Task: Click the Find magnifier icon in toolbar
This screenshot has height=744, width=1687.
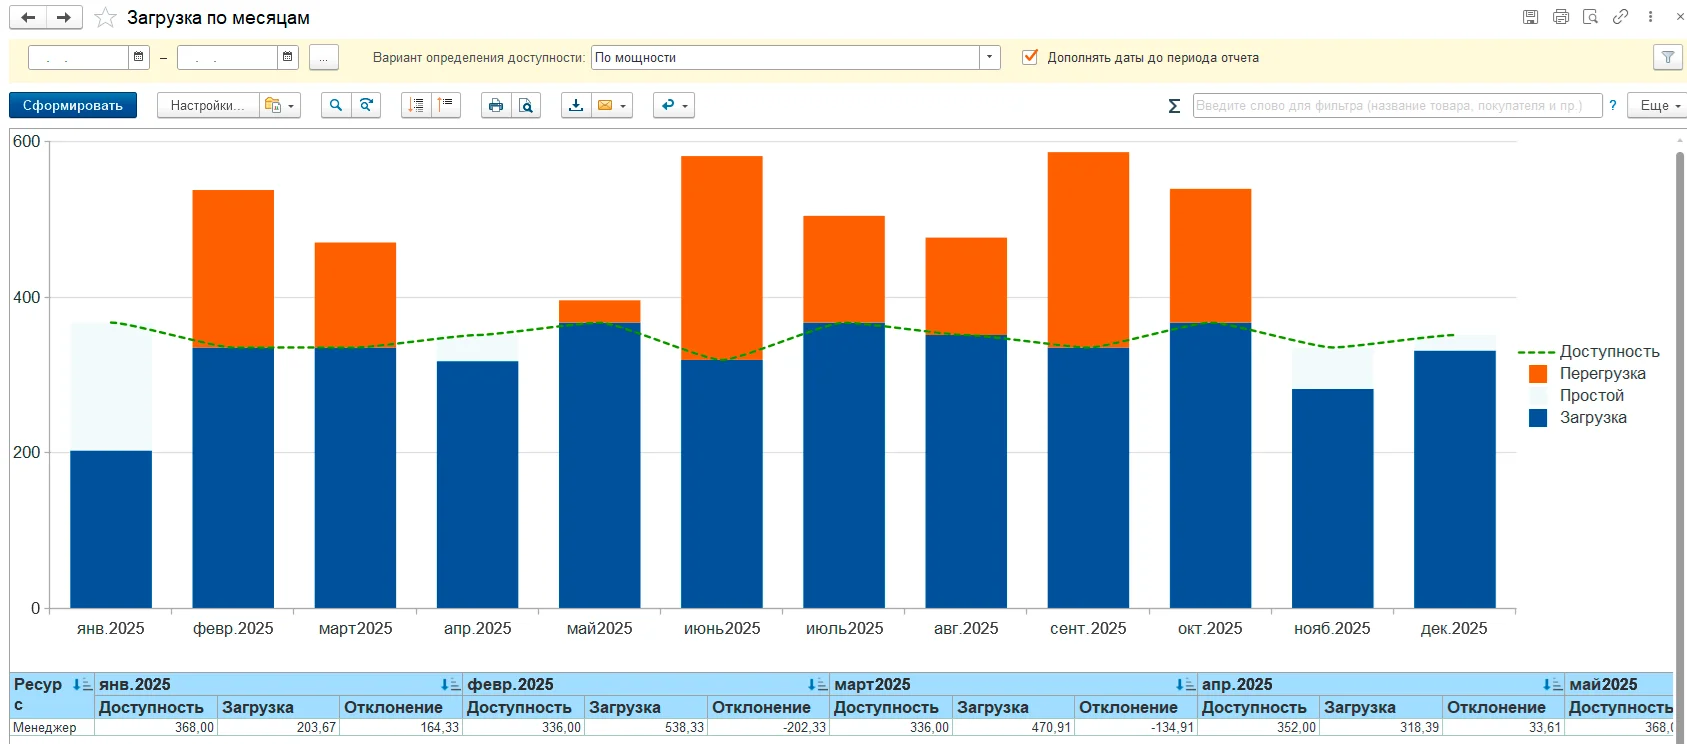Action: tap(336, 105)
